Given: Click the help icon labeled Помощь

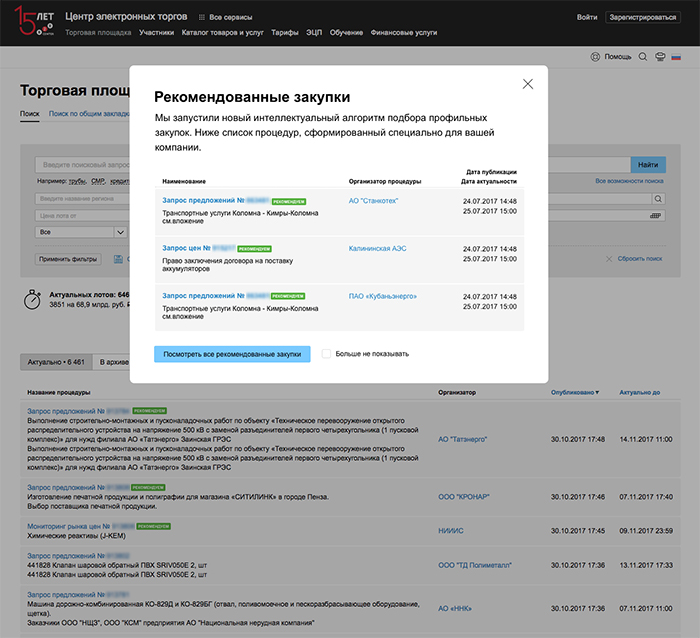Looking at the screenshot, I should [x=598, y=57].
